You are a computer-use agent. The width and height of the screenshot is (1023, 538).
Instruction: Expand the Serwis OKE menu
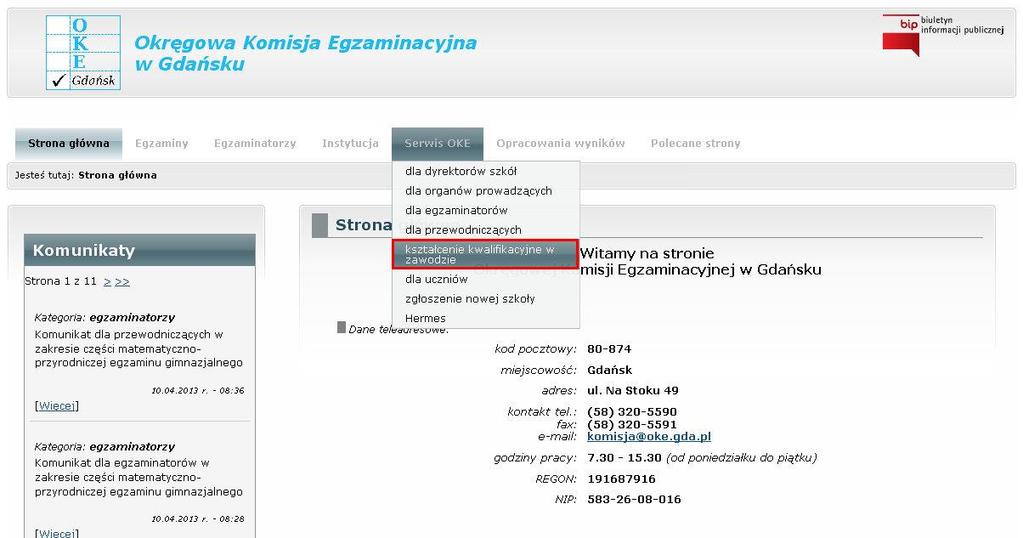(x=437, y=143)
